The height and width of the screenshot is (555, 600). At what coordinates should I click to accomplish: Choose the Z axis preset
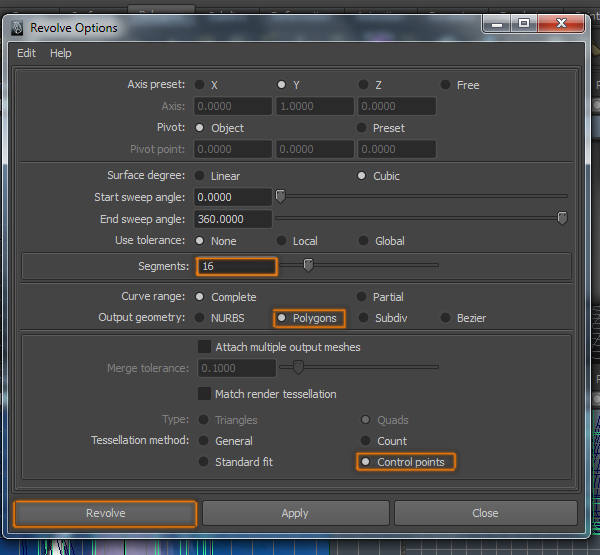(364, 85)
